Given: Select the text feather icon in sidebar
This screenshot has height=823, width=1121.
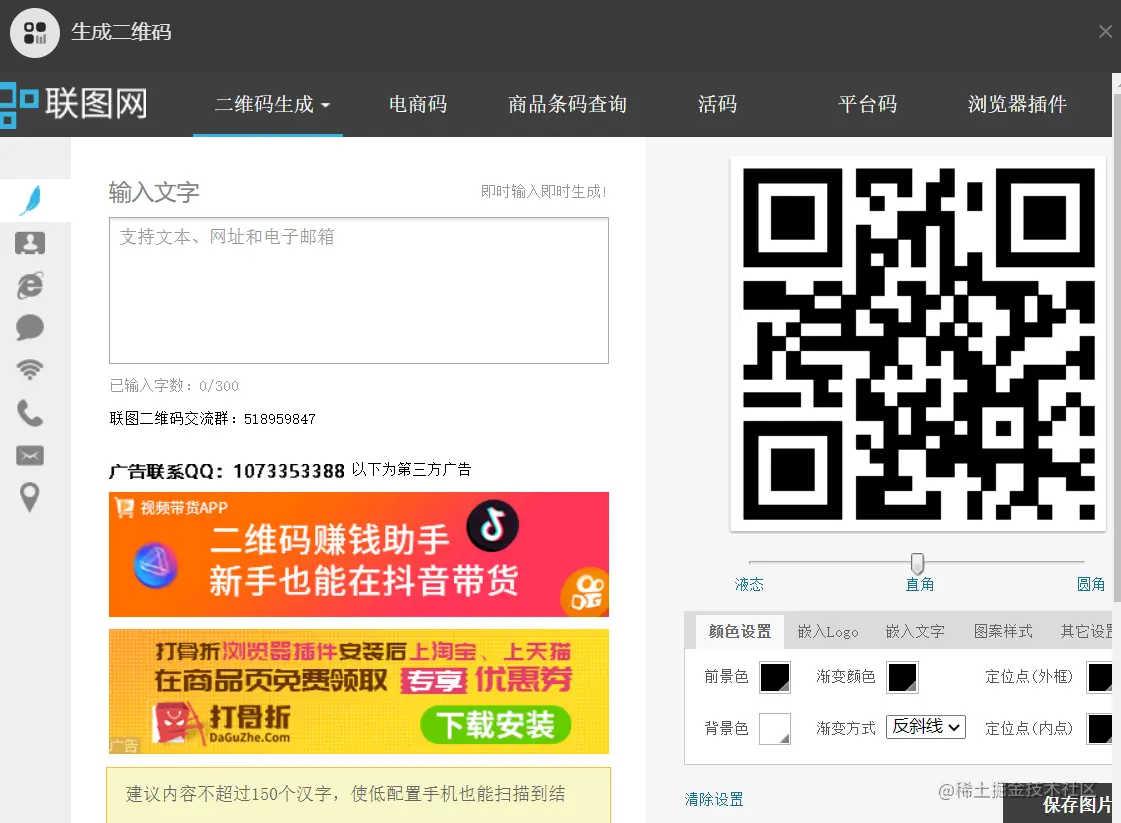Looking at the screenshot, I should point(31,201).
